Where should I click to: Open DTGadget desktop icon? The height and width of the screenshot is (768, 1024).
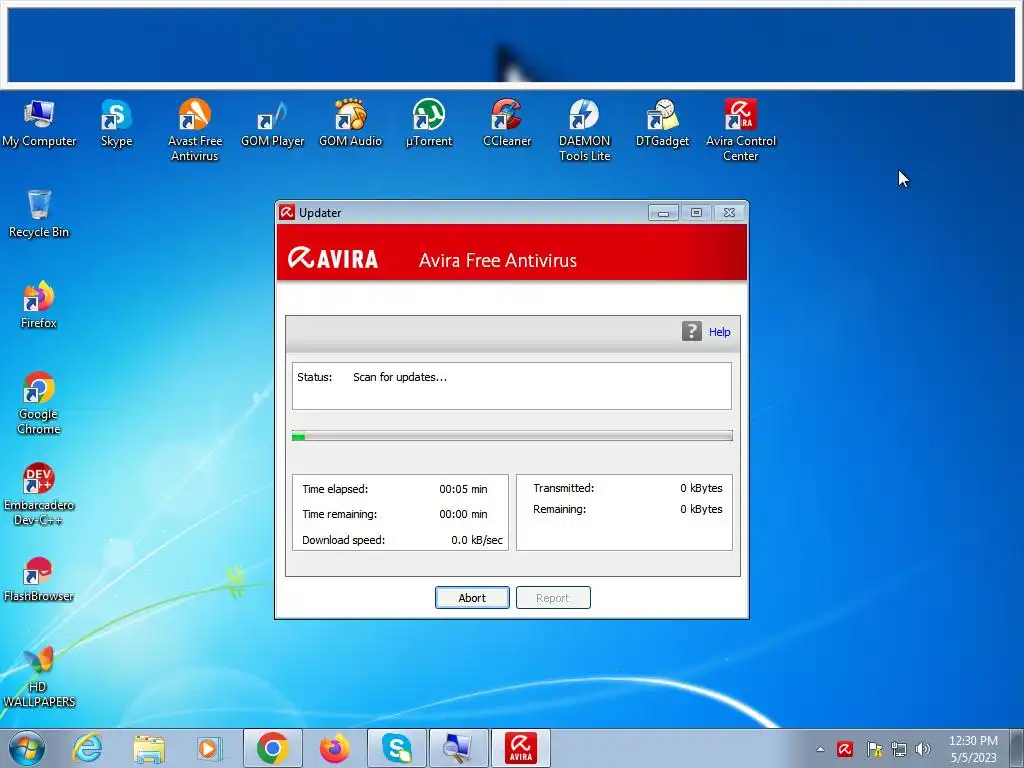[662, 123]
